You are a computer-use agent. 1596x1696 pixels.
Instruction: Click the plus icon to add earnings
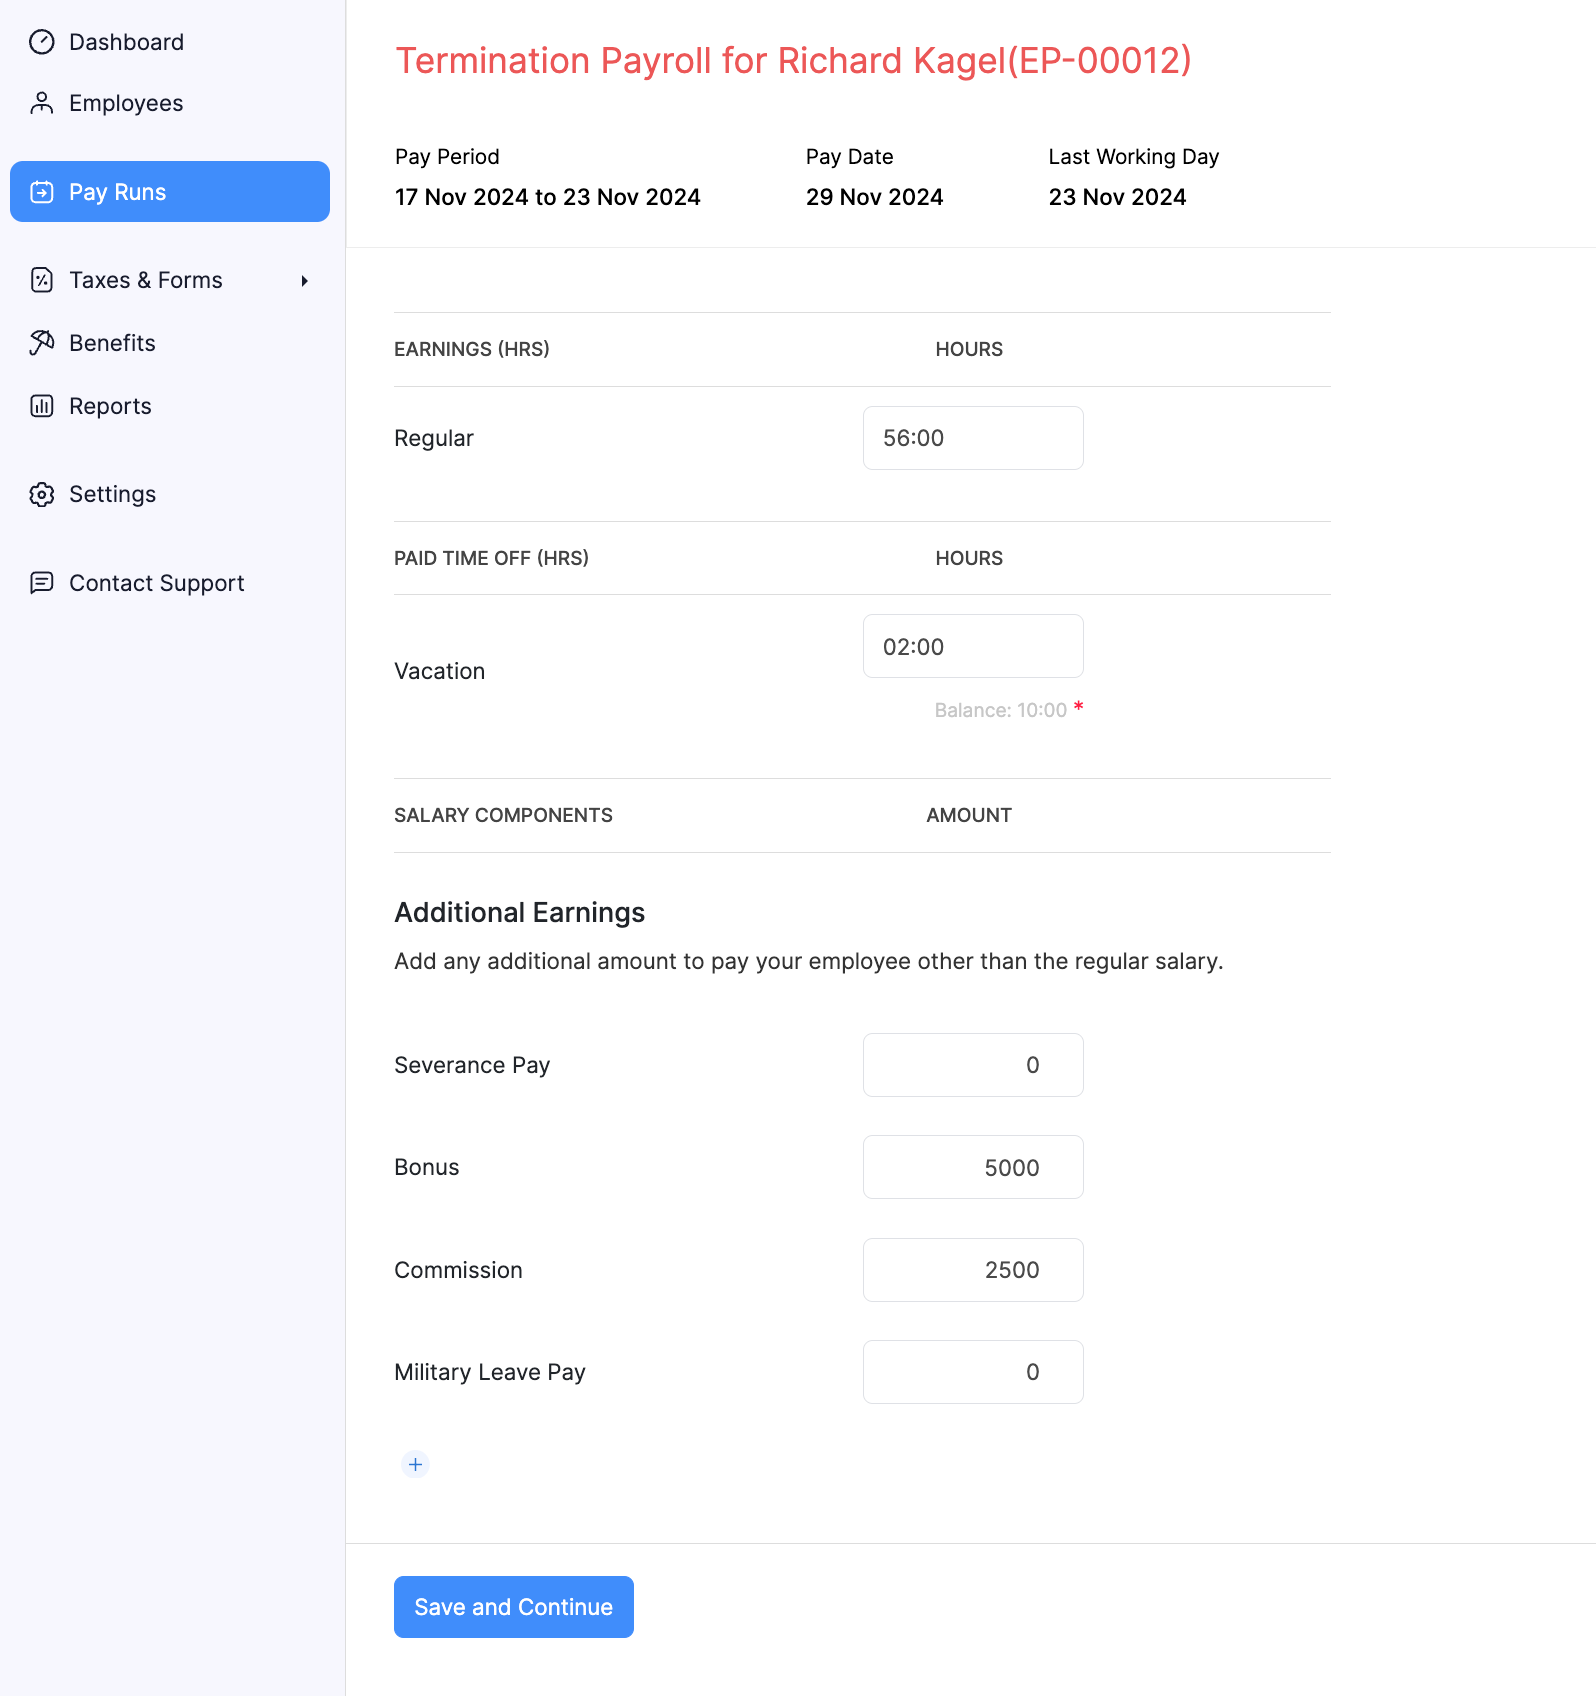[x=414, y=1464]
